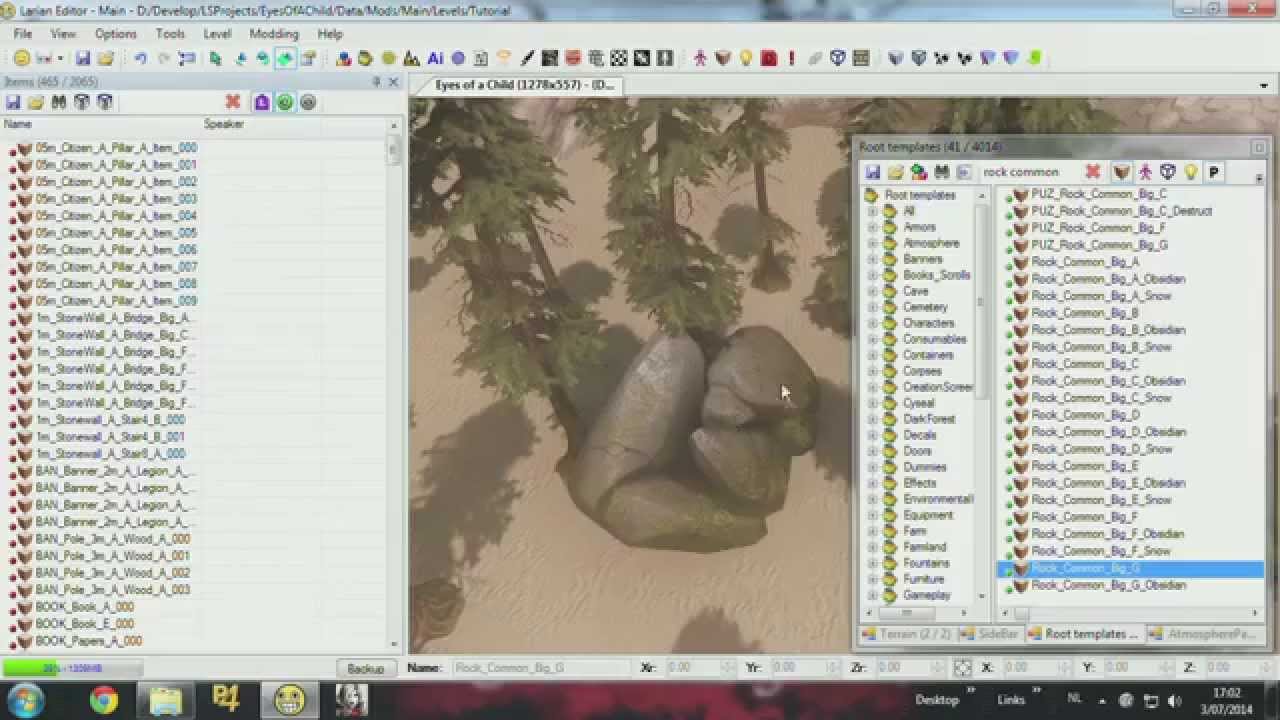This screenshot has width=1280, height=720.
Task: Click the Backup button
Action: 365,668
